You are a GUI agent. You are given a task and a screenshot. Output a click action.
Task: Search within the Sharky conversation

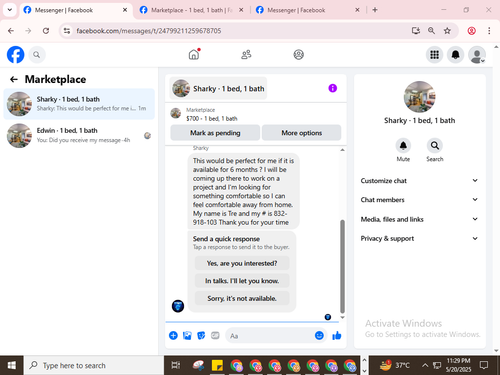point(435,146)
